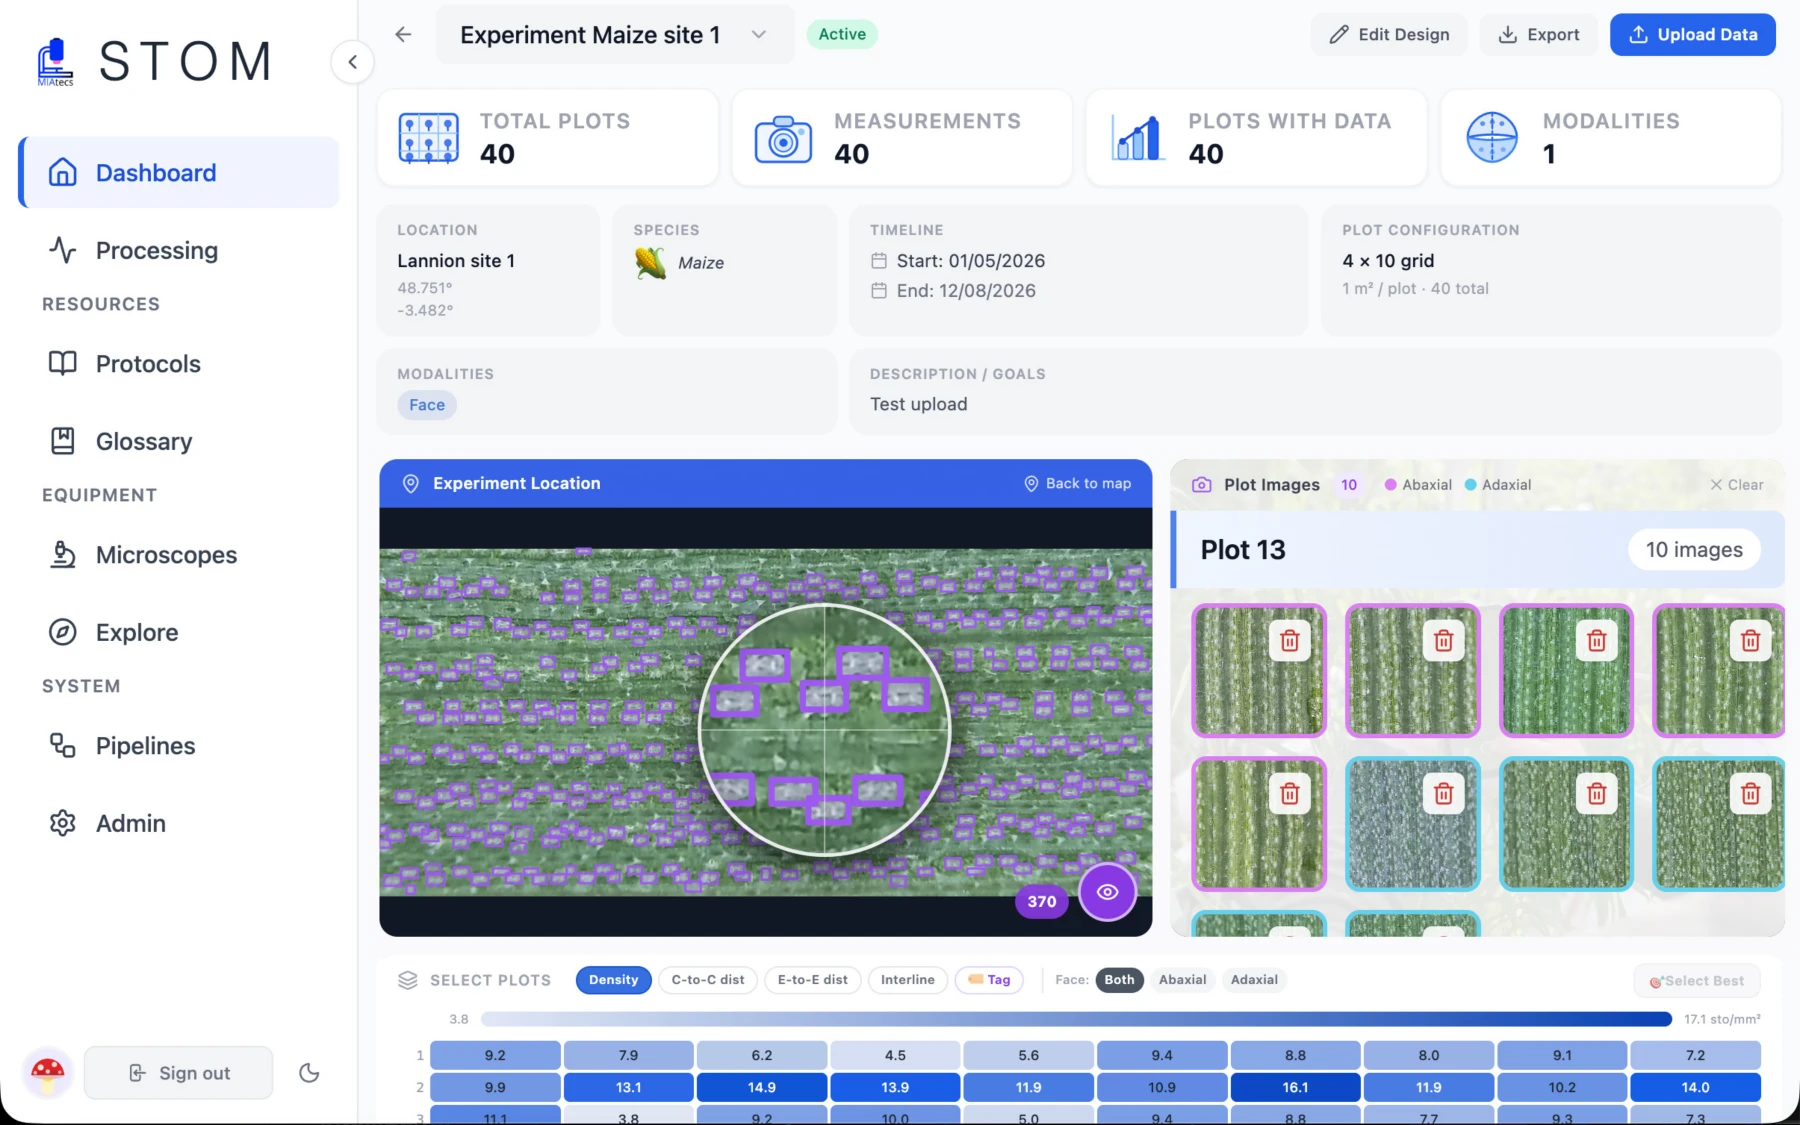Click the density color scale bar

click(x=1076, y=1019)
